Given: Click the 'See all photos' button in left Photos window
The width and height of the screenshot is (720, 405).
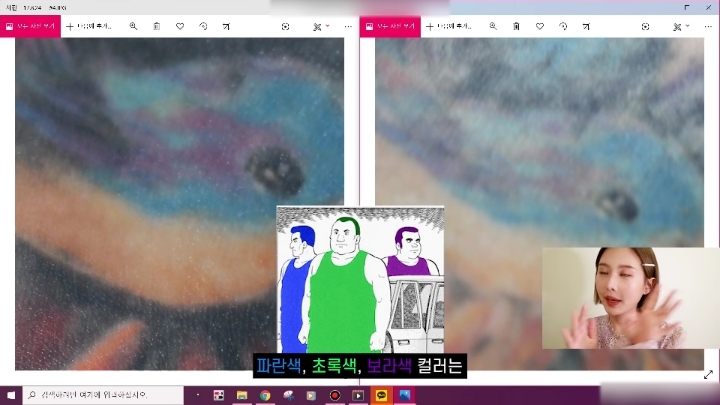Looking at the screenshot, I should (x=30, y=27).
